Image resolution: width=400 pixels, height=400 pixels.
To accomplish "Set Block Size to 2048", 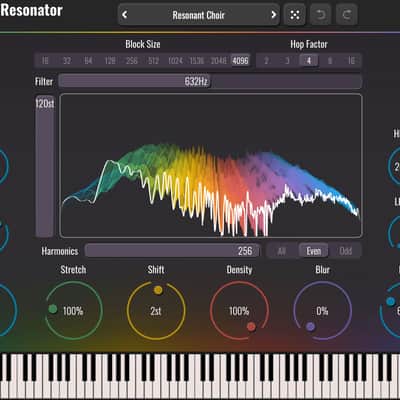I will point(218,61).
